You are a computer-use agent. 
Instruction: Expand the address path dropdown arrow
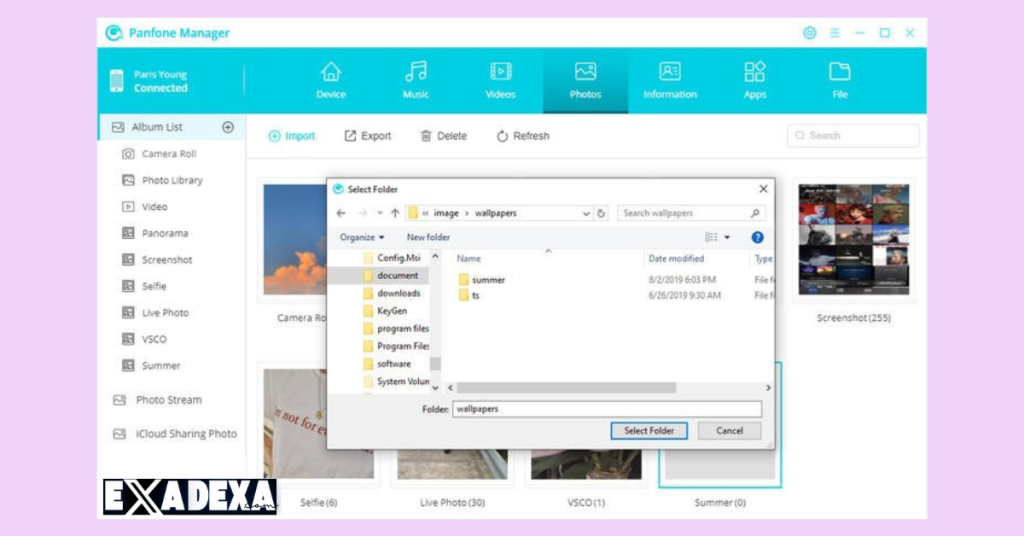point(586,213)
